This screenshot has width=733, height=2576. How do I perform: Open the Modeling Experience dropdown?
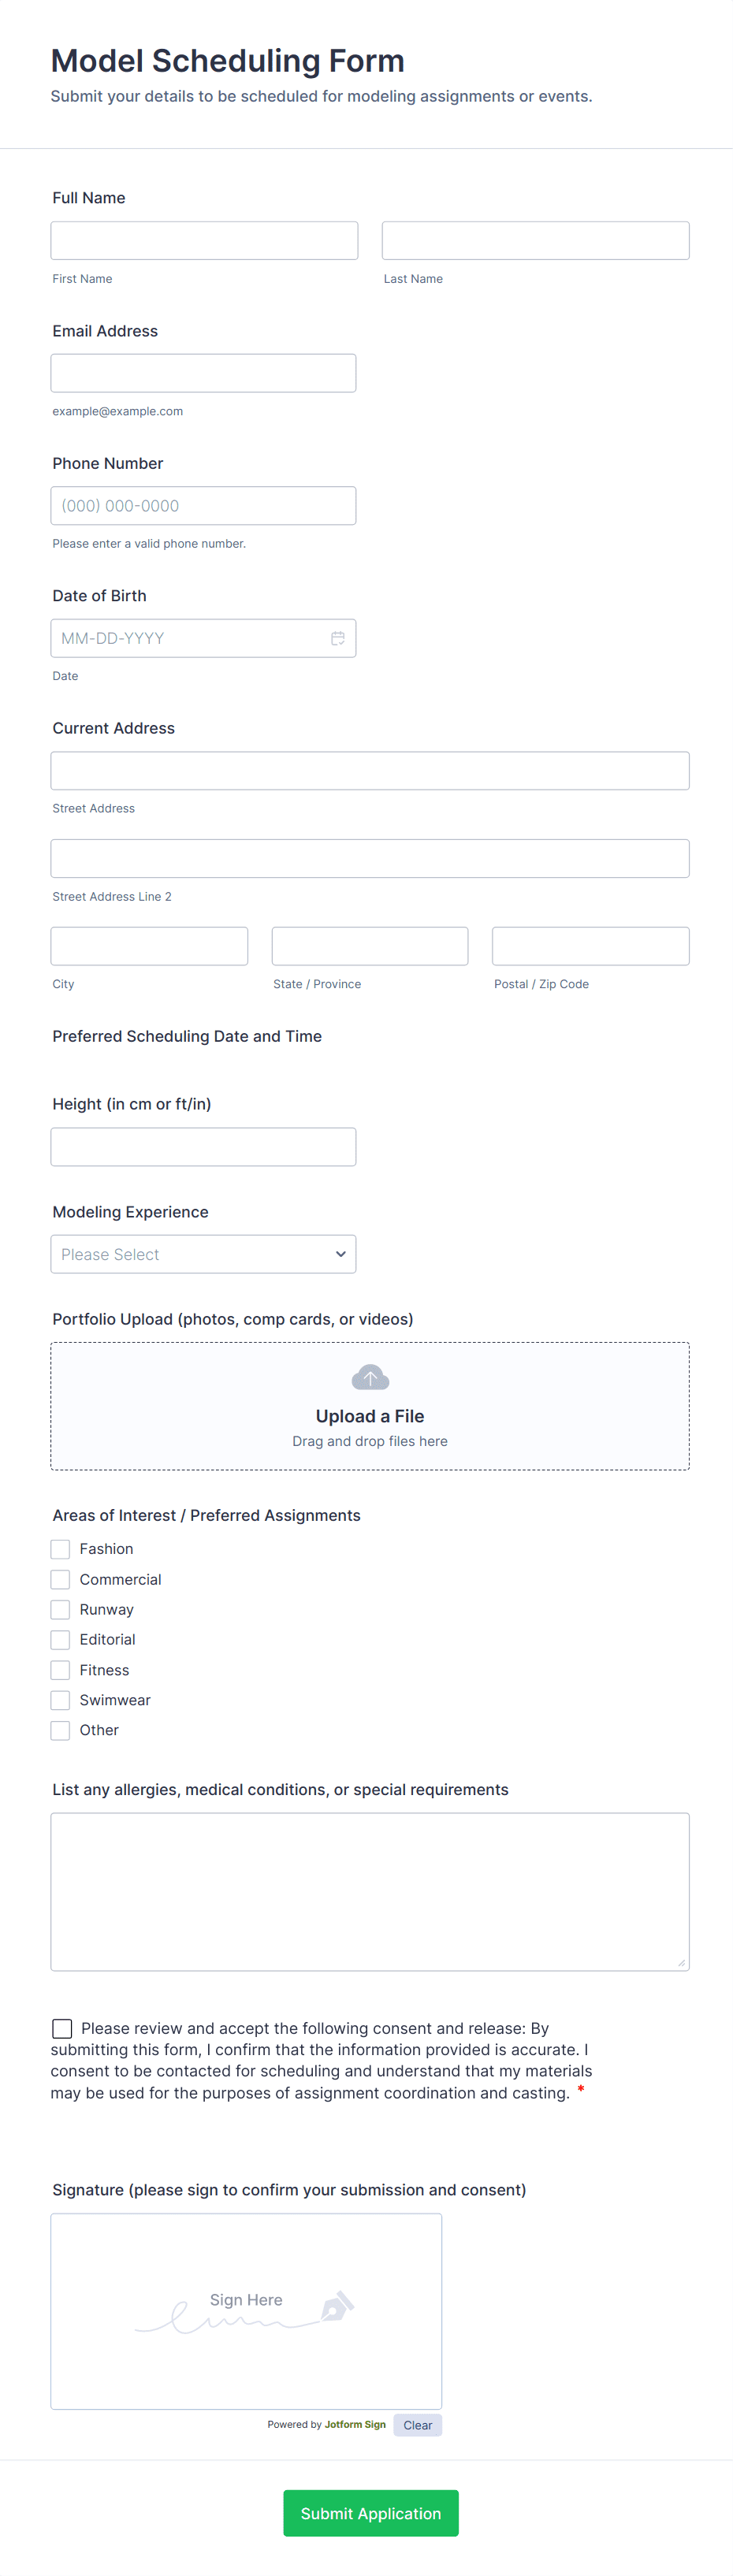pyautogui.click(x=203, y=1253)
